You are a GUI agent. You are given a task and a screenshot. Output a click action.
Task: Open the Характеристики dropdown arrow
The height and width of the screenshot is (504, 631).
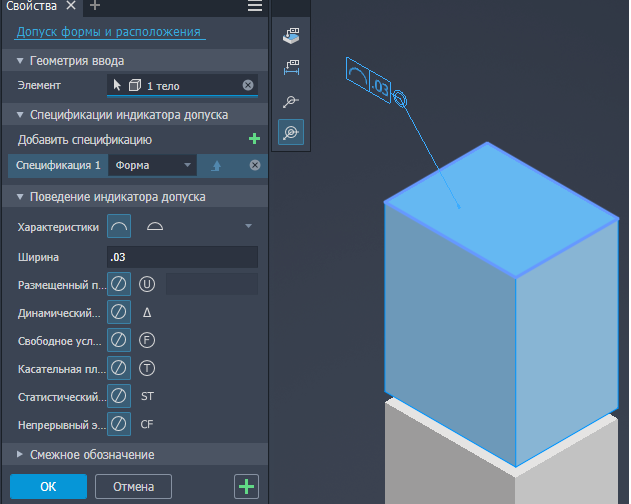tap(248, 226)
